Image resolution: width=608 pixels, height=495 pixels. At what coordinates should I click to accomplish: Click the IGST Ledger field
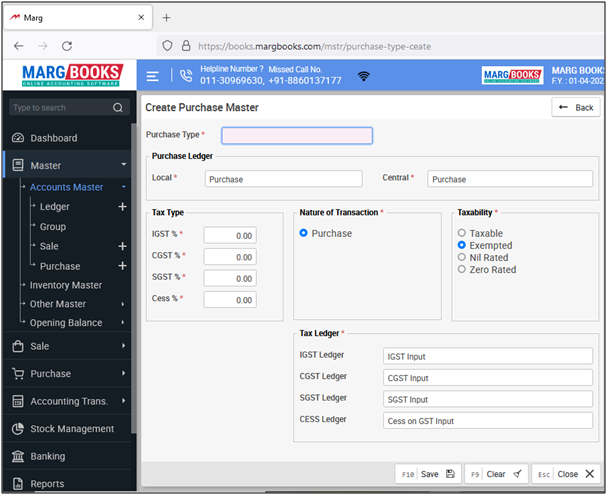pos(488,356)
